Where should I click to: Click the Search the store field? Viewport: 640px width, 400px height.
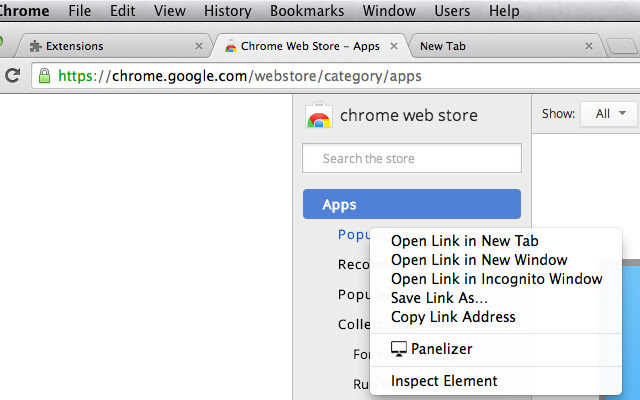(411, 158)
